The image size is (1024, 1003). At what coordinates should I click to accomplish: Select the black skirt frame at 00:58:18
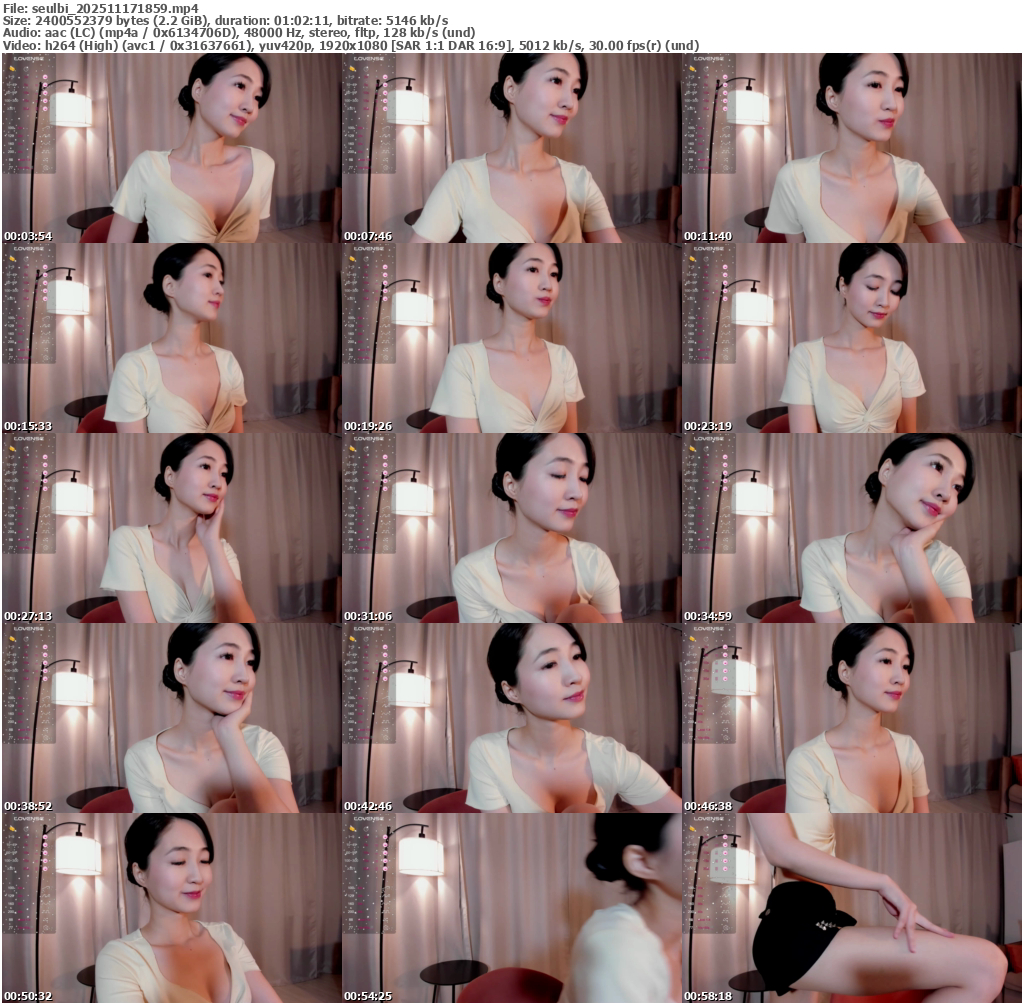pos(851,908)
